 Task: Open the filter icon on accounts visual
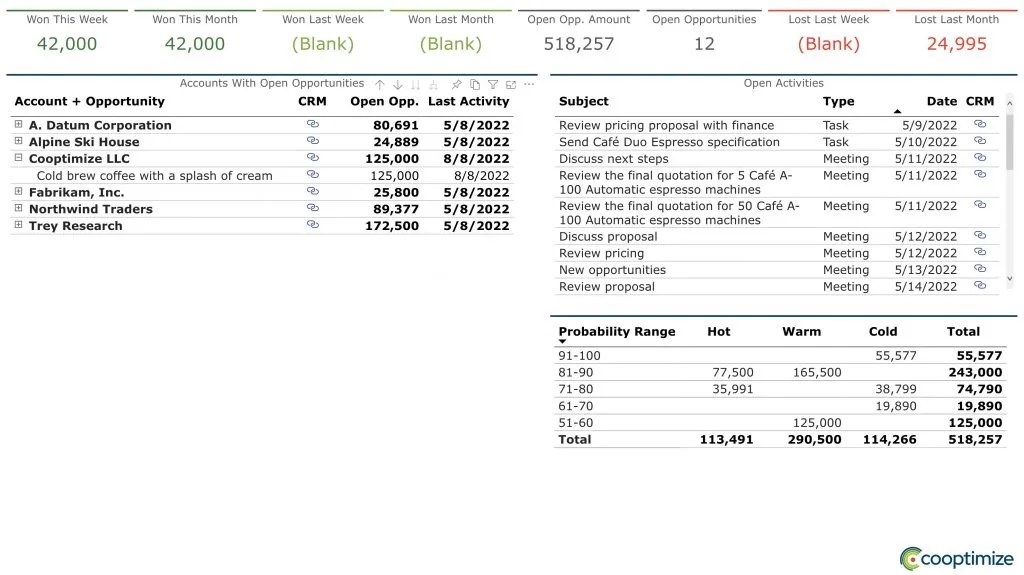tap(493, 85)
